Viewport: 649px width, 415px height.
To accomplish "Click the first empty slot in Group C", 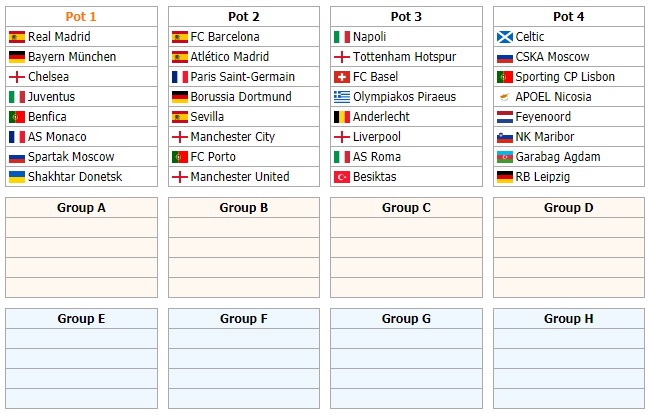I will pos(406,228).
